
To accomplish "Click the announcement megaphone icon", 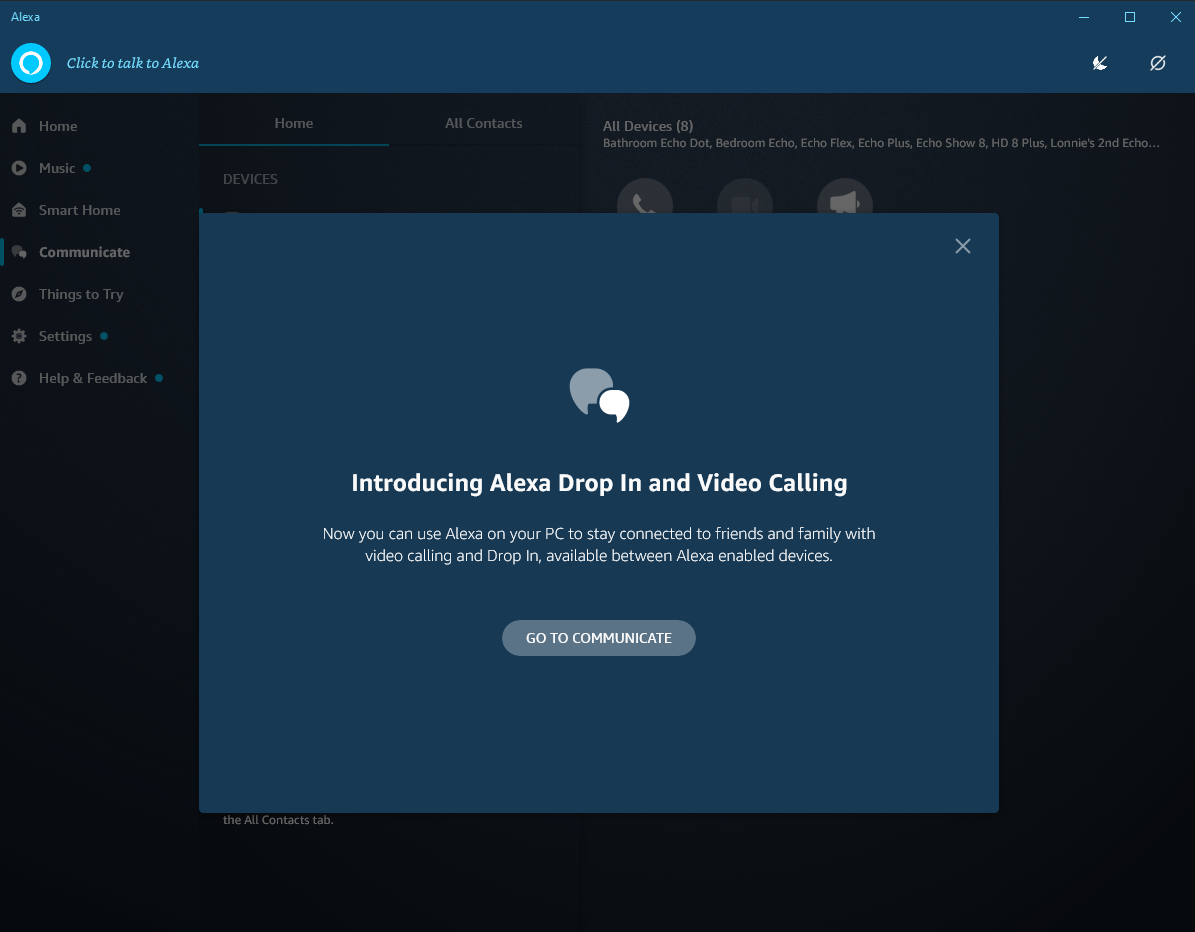I will point(845,201).
